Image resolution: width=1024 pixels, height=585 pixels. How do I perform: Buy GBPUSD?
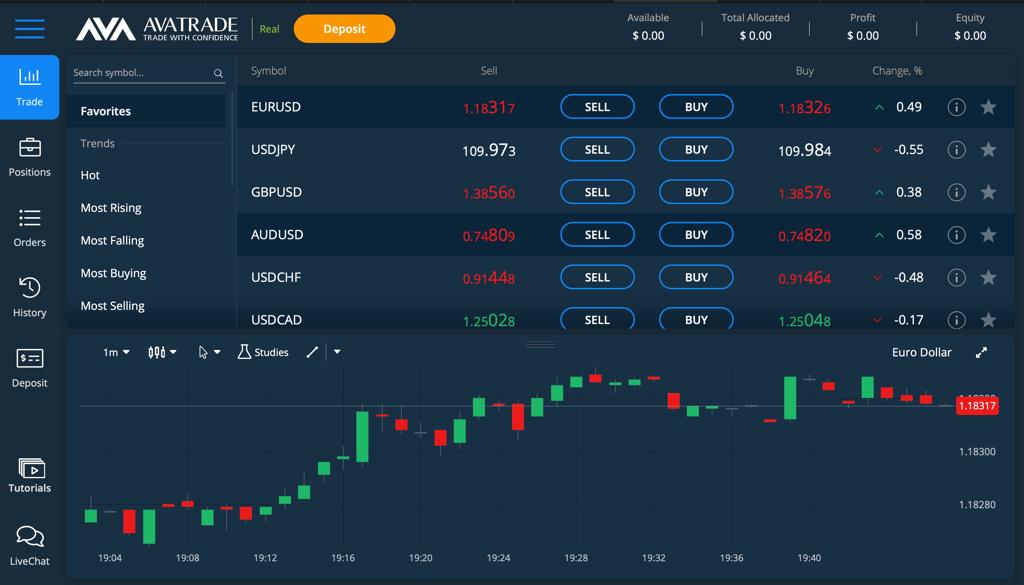pos(696,192)
